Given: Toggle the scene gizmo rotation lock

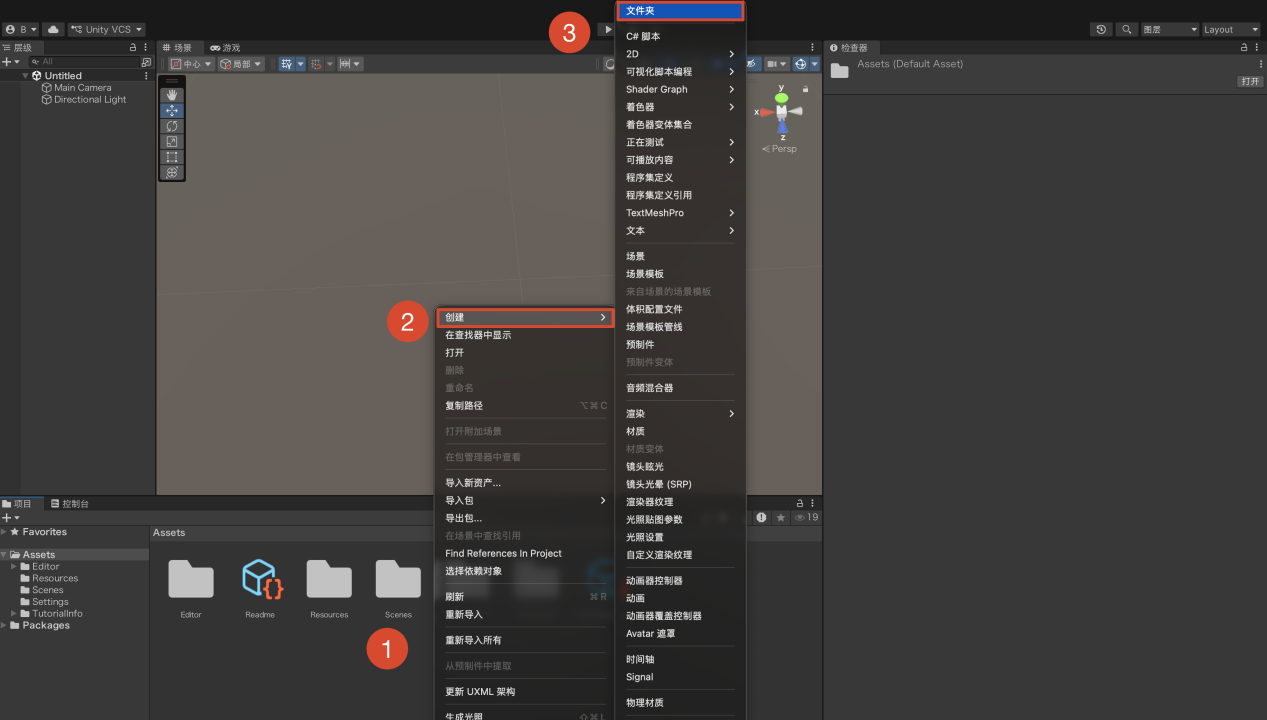Looking at the screenshot, I should [805, 89].
